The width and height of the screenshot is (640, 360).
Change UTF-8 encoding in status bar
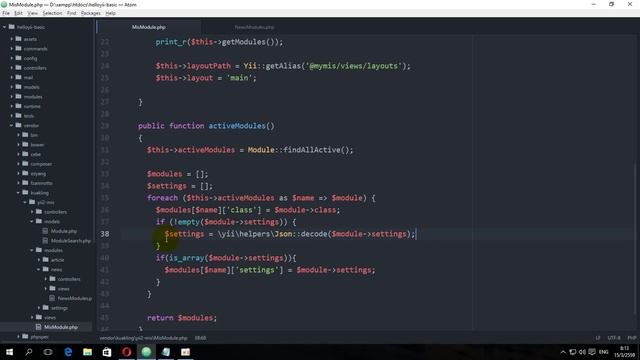tap(614, 338)
